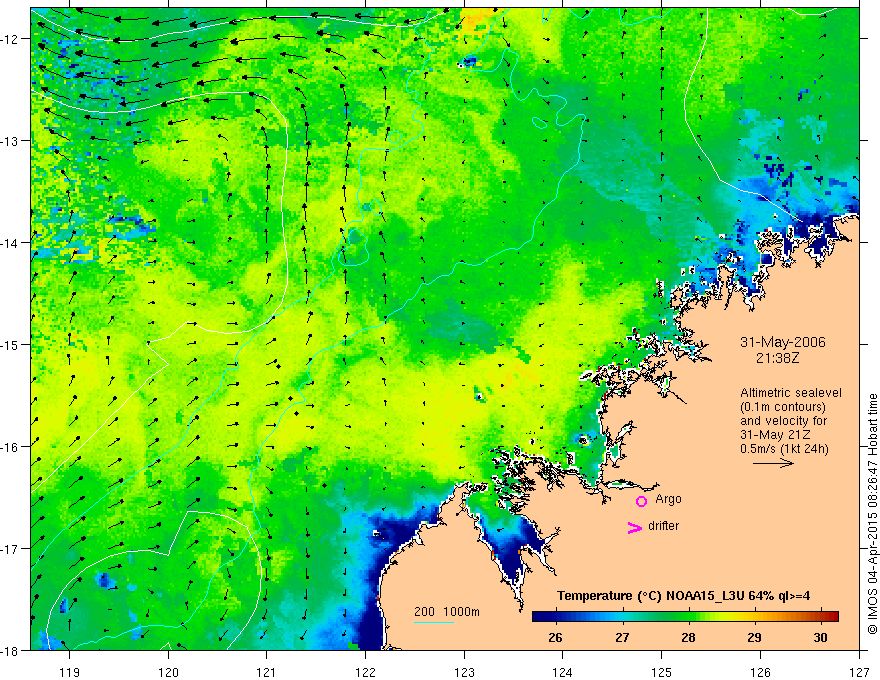Viewport: 880px width, 680px height.
Task: Click the '200 1000m' bathymetry label
Action: click(x=447, y=612)
